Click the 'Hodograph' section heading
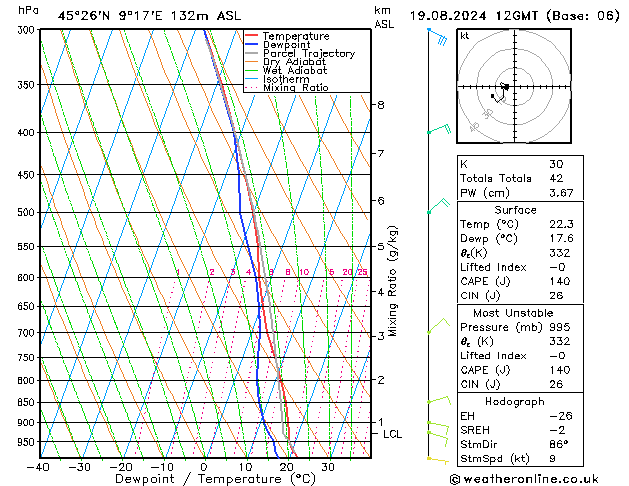The width and height of the screenshot is (629, 486). (515, 402)
